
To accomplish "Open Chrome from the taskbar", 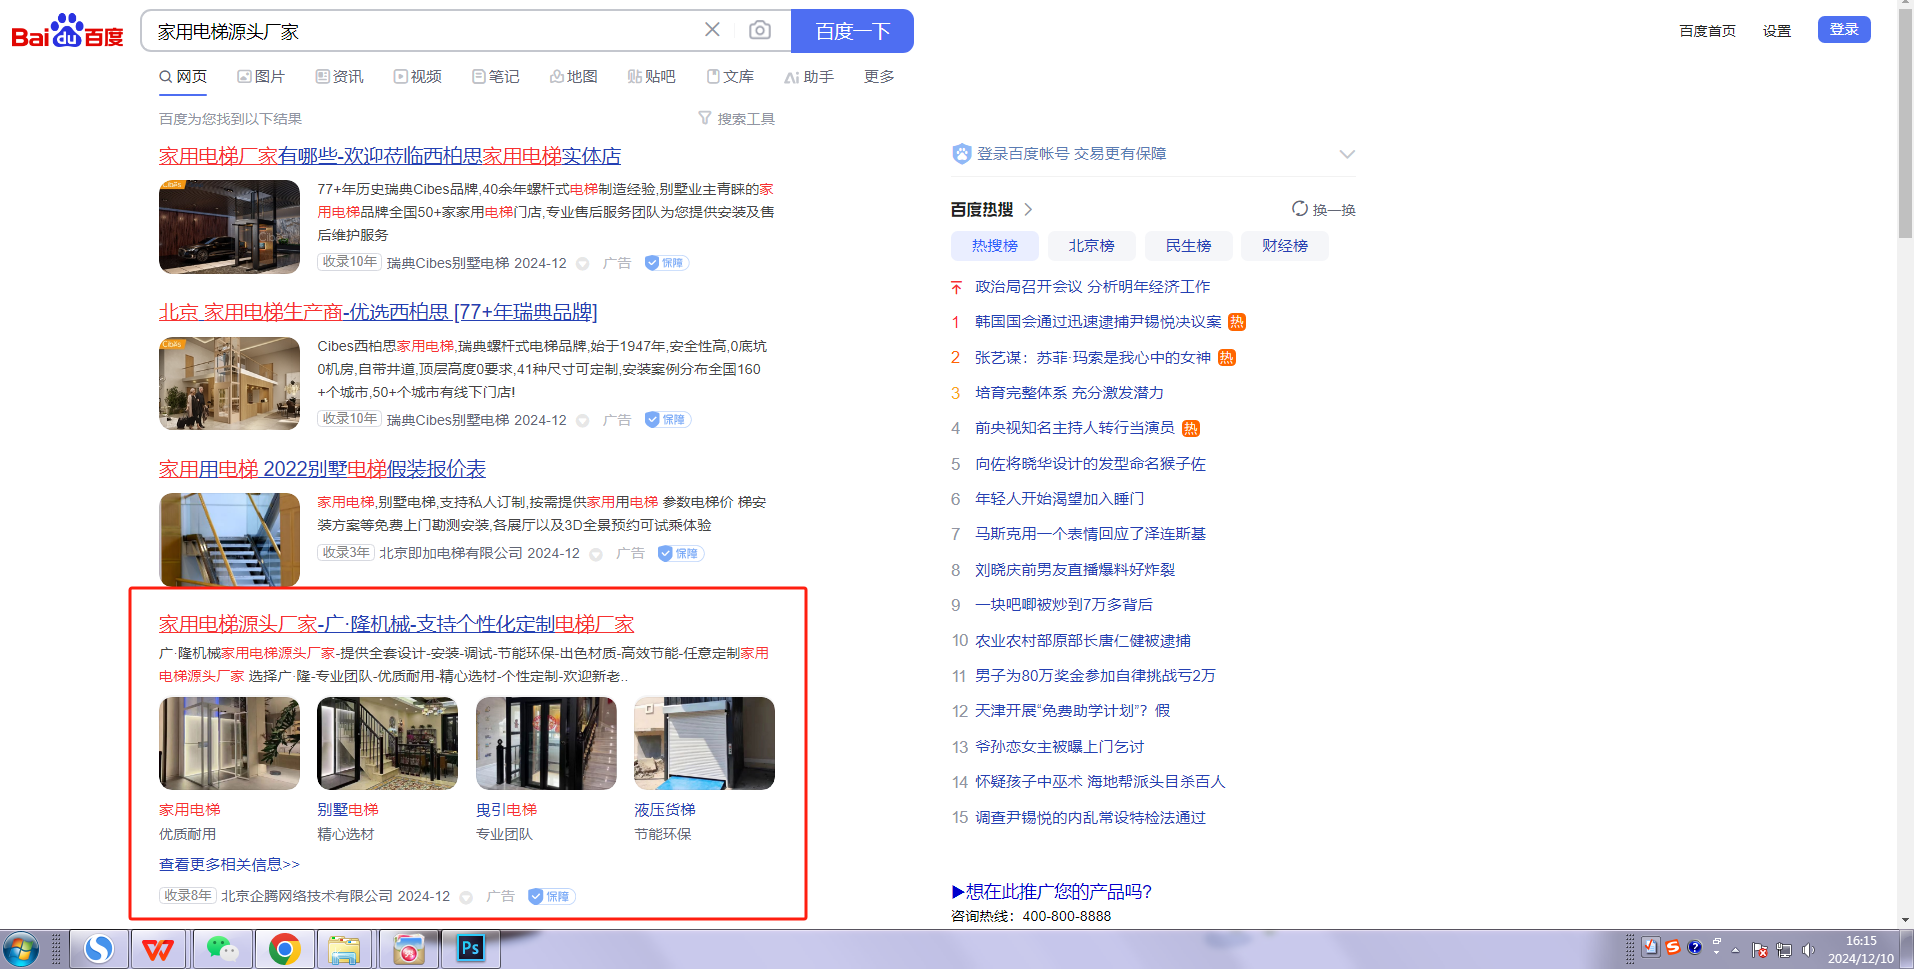I will click(x=284, y=949).
